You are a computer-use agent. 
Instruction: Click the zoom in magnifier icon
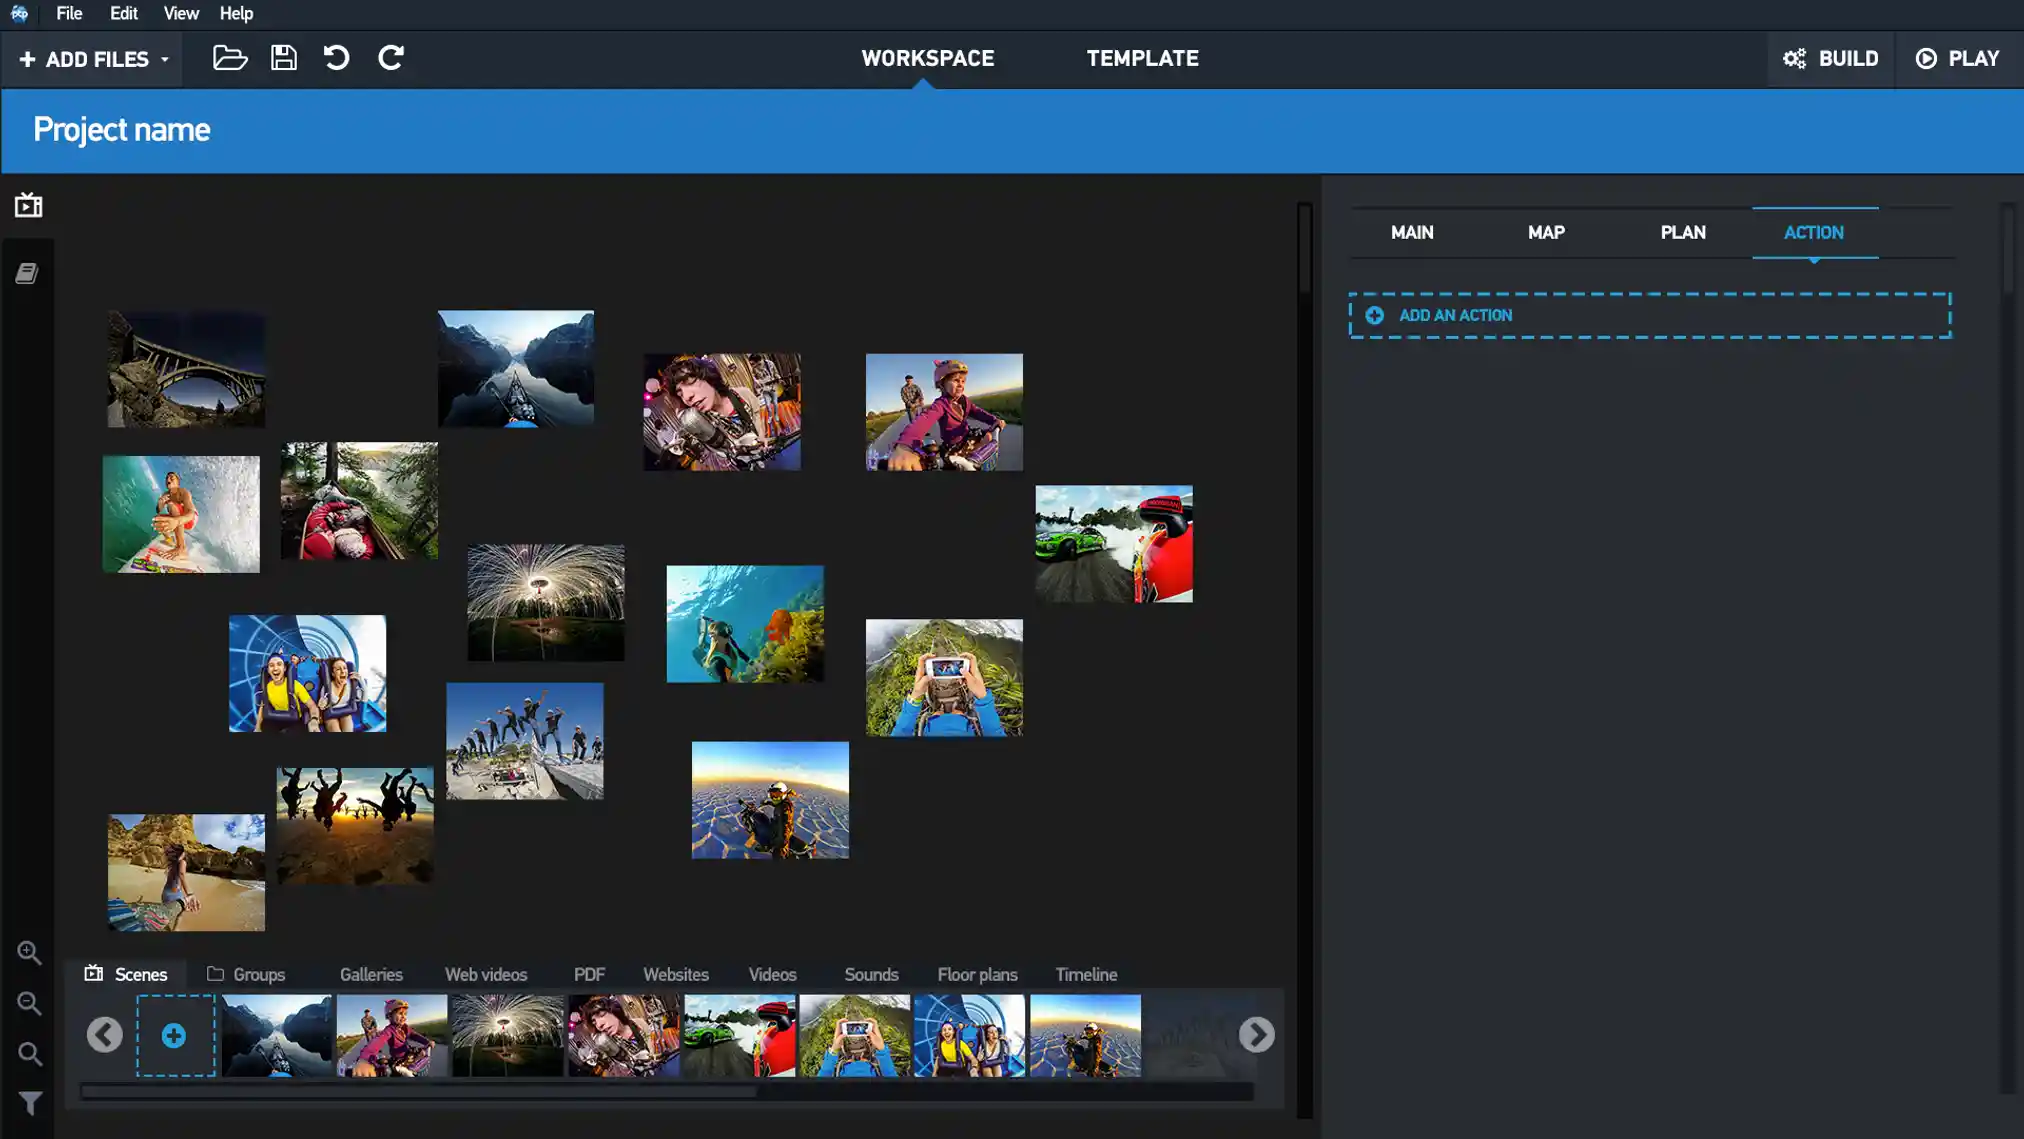[x=29, y=953]
